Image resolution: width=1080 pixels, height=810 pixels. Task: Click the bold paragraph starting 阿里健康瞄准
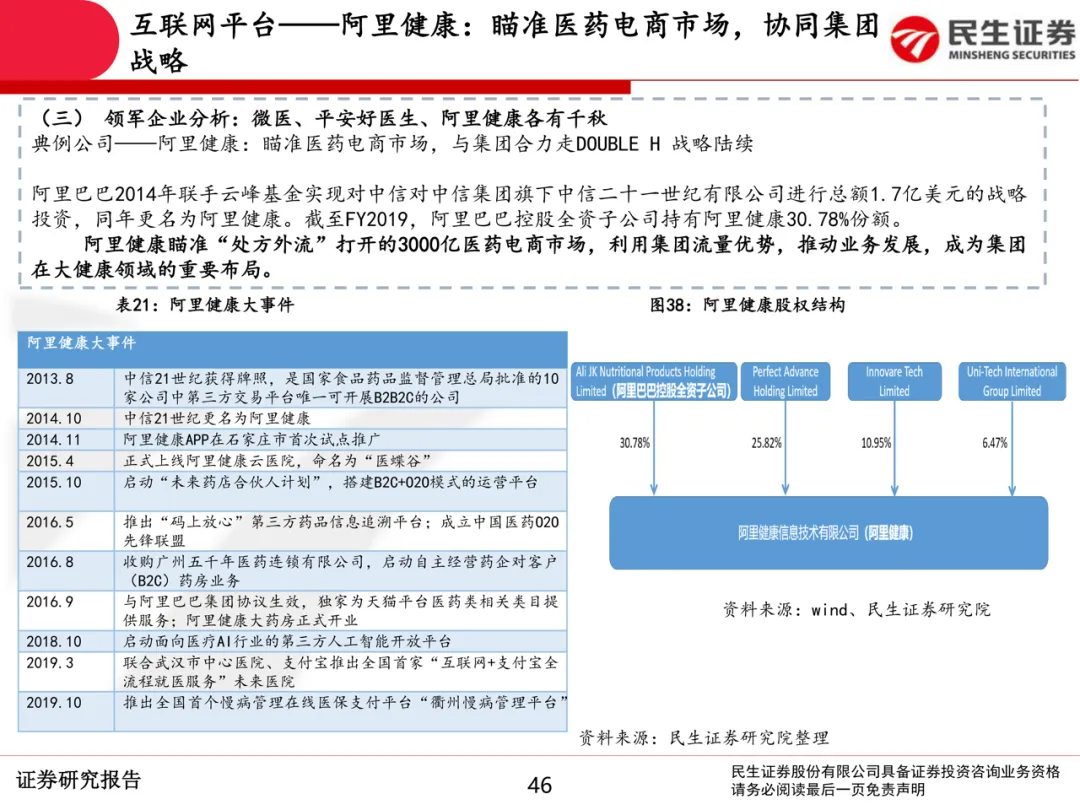coord(529,256)
